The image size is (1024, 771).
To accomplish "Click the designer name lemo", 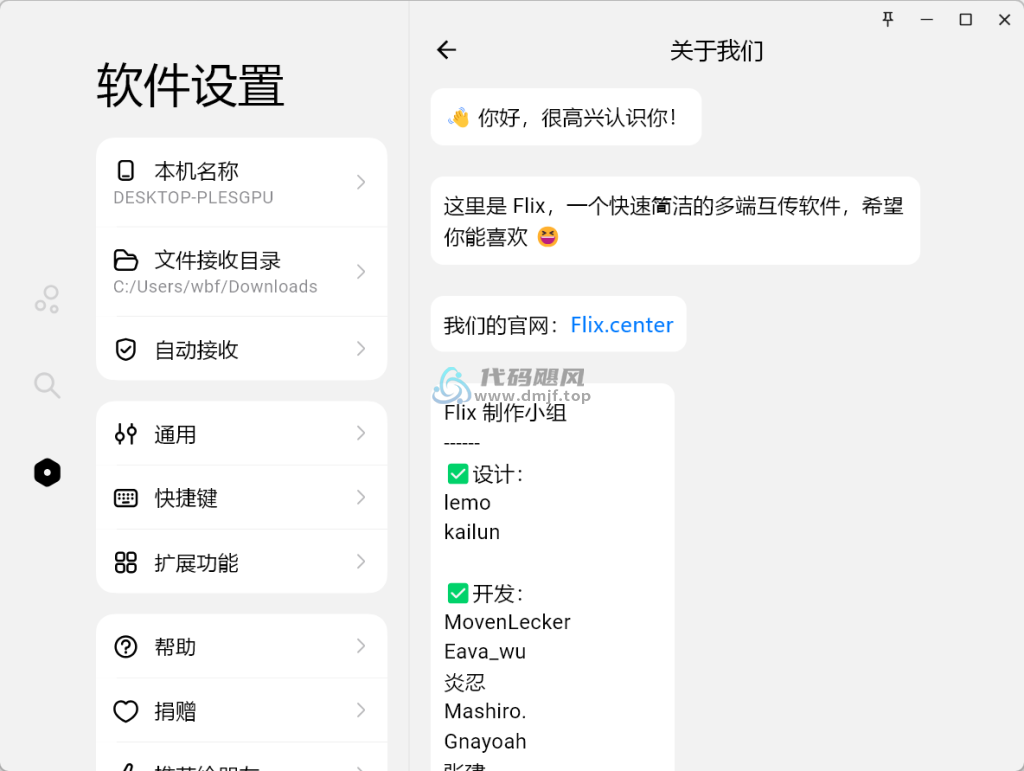I will (467, 503).
